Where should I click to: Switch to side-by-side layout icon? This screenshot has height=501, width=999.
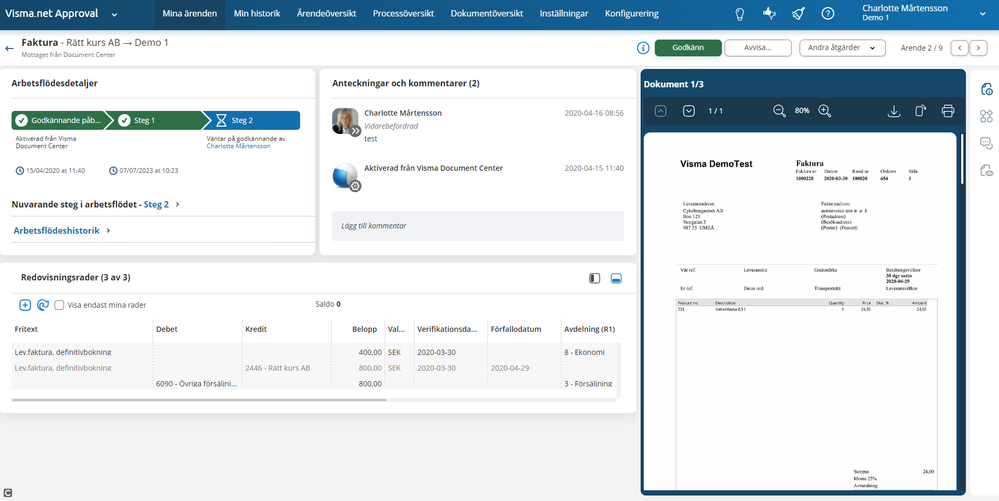(594, 278)
